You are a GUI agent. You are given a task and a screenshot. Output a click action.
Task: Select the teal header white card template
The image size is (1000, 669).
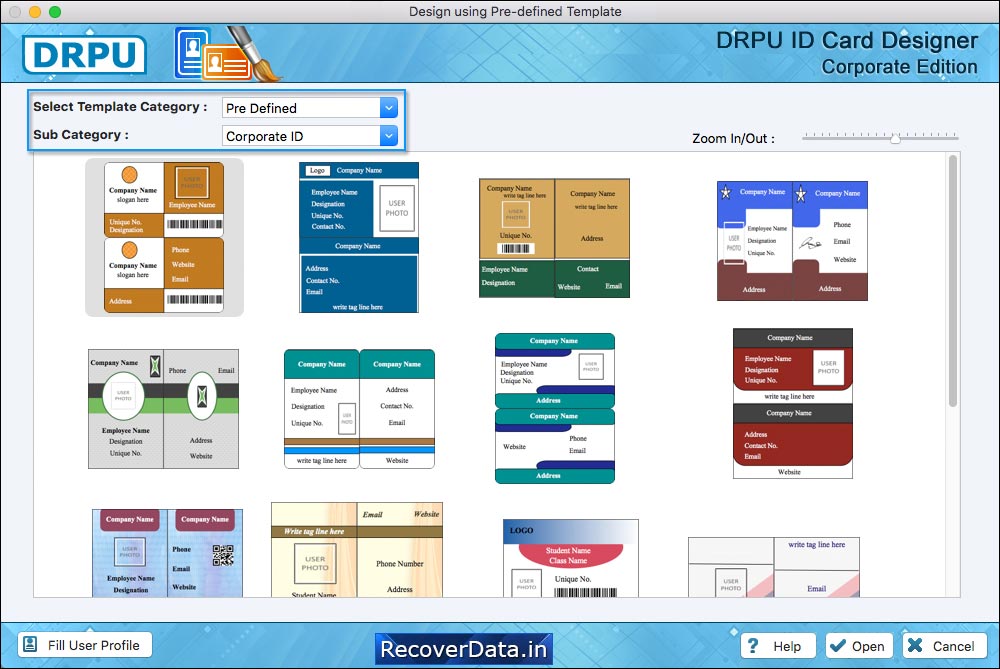pyautogui.click(x=359, y=409)
